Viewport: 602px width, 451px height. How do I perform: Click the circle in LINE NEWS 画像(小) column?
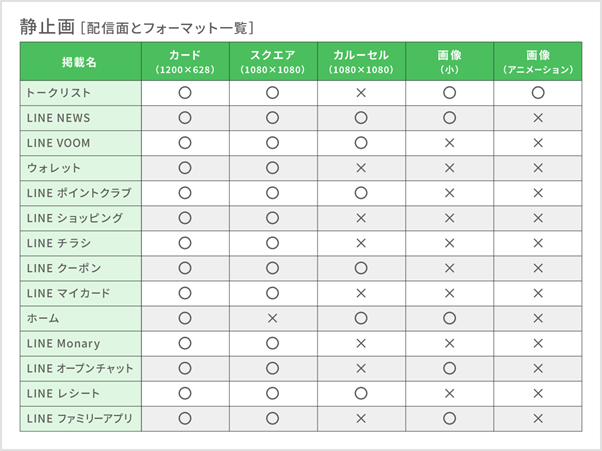click(449, 117)
